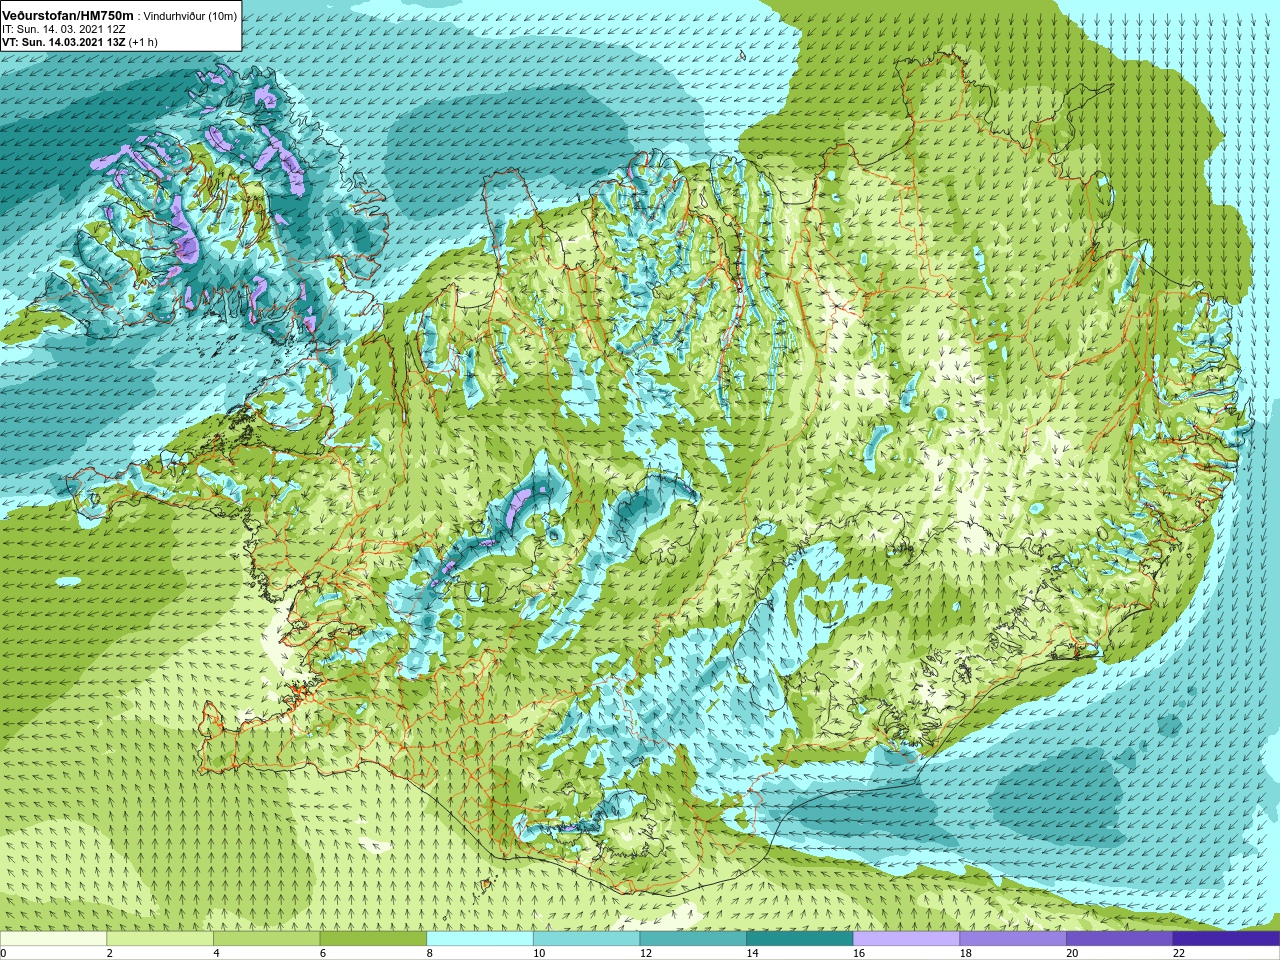Click the legend scale value '16'
The height and width of the screenshot is (960, 1280).
pyautogui.click(x=859, y=953)
